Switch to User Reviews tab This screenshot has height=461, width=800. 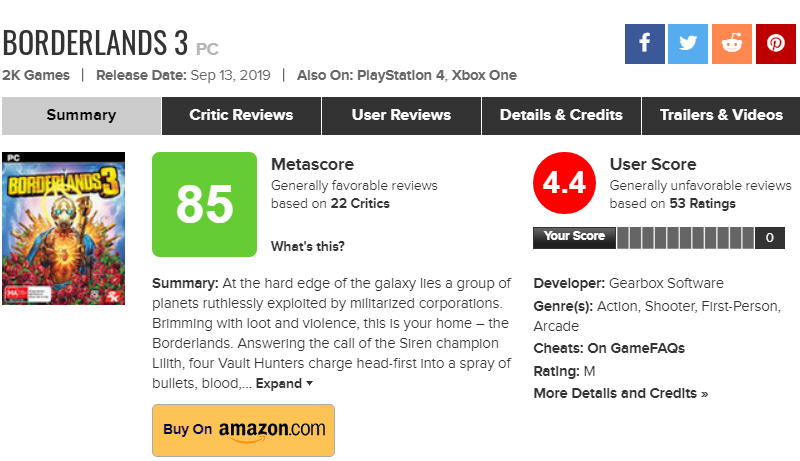(401, 115)
